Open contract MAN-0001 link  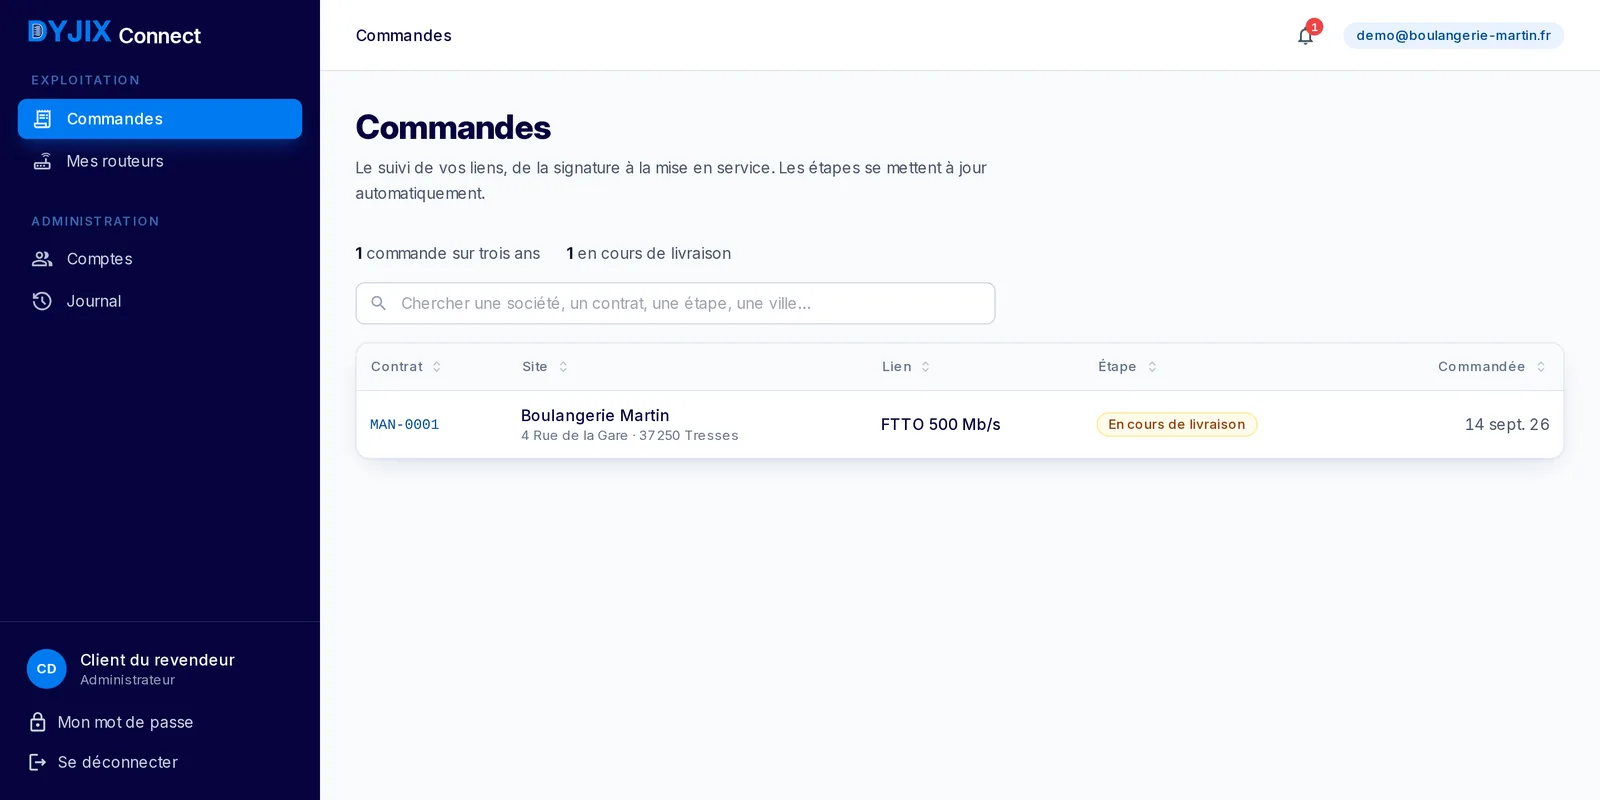click(x=404, y=425)
